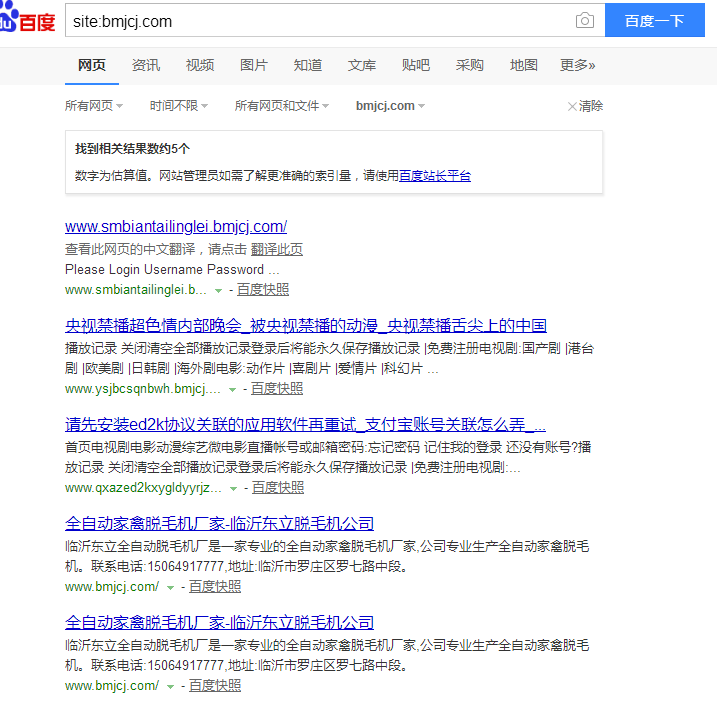Clear filters with the 清除 button

(x=585, y=106)
